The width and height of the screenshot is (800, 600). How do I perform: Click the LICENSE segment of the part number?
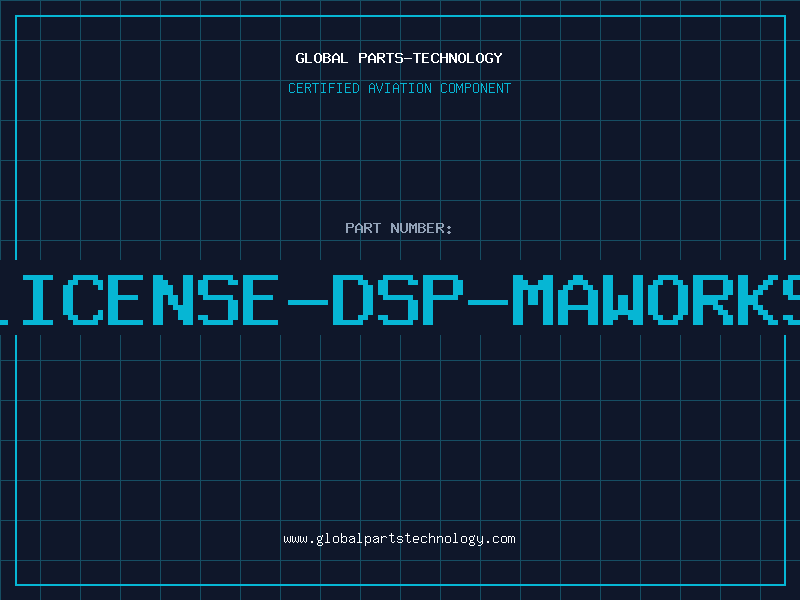pyautogui.click(x=139, y=300)
